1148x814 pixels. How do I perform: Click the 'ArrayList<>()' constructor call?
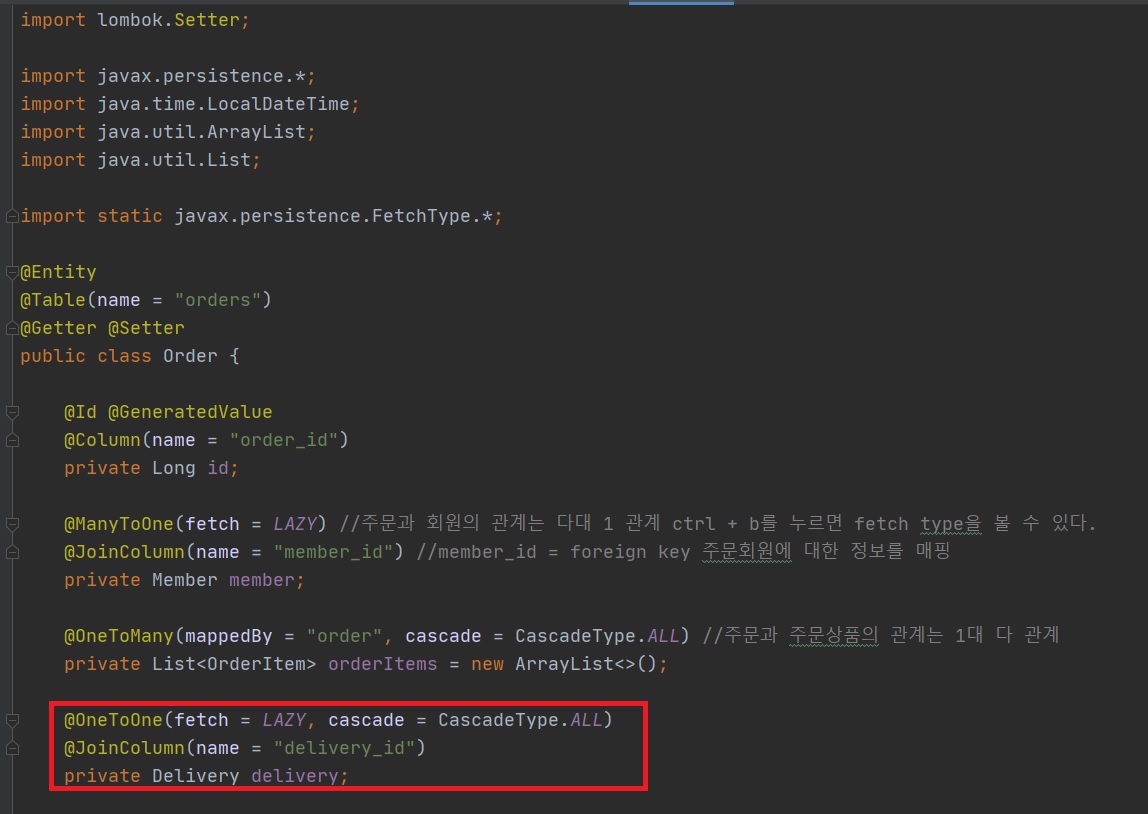coord(586,664)
